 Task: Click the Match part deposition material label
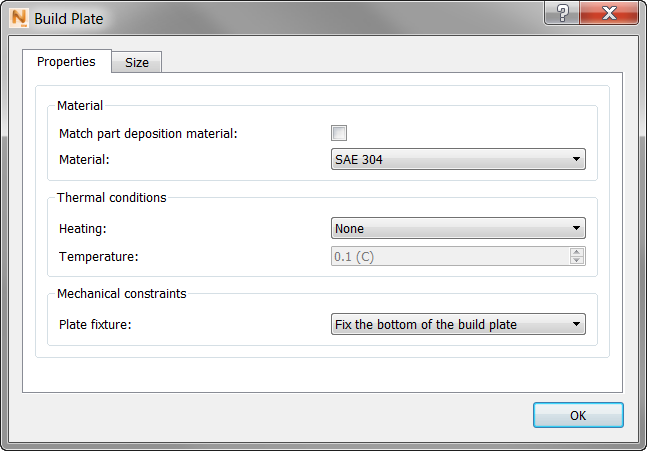pos(148,133)
